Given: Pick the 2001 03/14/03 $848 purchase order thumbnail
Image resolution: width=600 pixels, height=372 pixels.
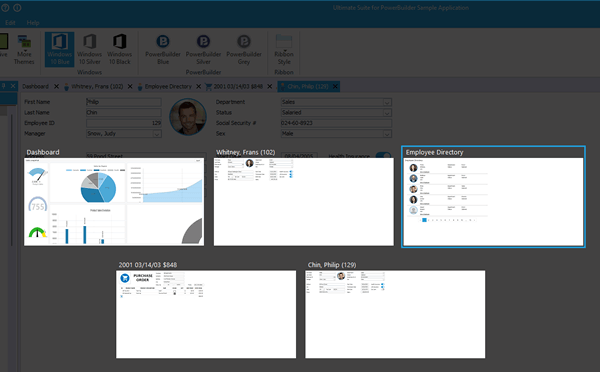Looking at the screenshot, I should pos(206,314).
